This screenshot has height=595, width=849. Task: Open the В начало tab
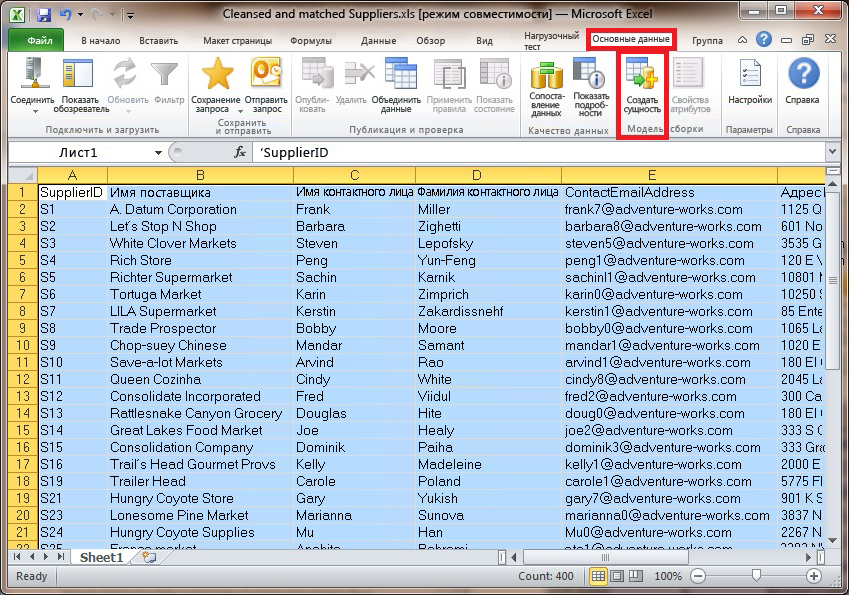pos(101,41)
